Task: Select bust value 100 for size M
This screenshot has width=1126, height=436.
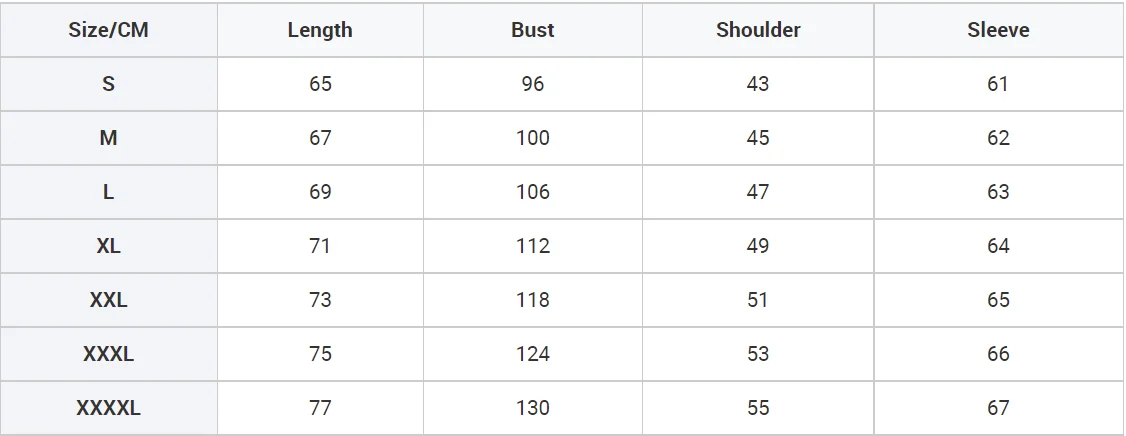Action: [532, 138]
